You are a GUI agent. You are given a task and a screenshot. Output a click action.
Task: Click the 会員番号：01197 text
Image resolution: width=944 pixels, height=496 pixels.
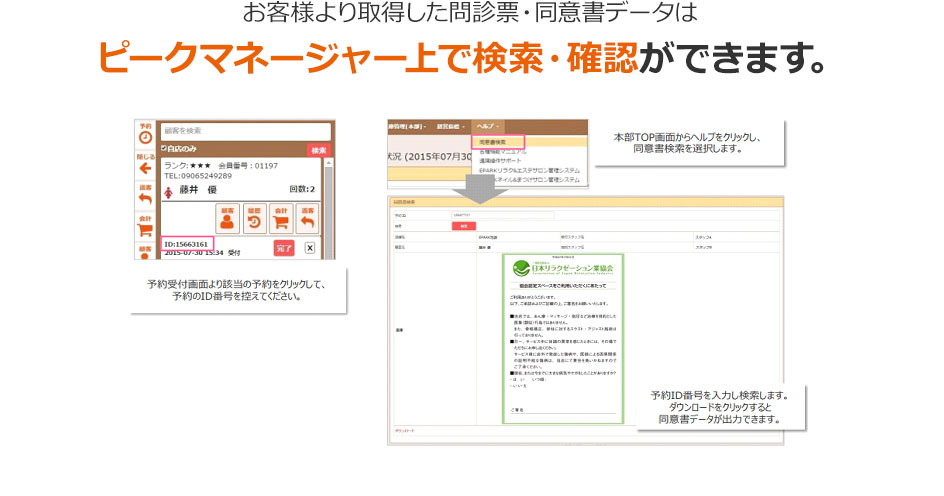coord(248,166)
